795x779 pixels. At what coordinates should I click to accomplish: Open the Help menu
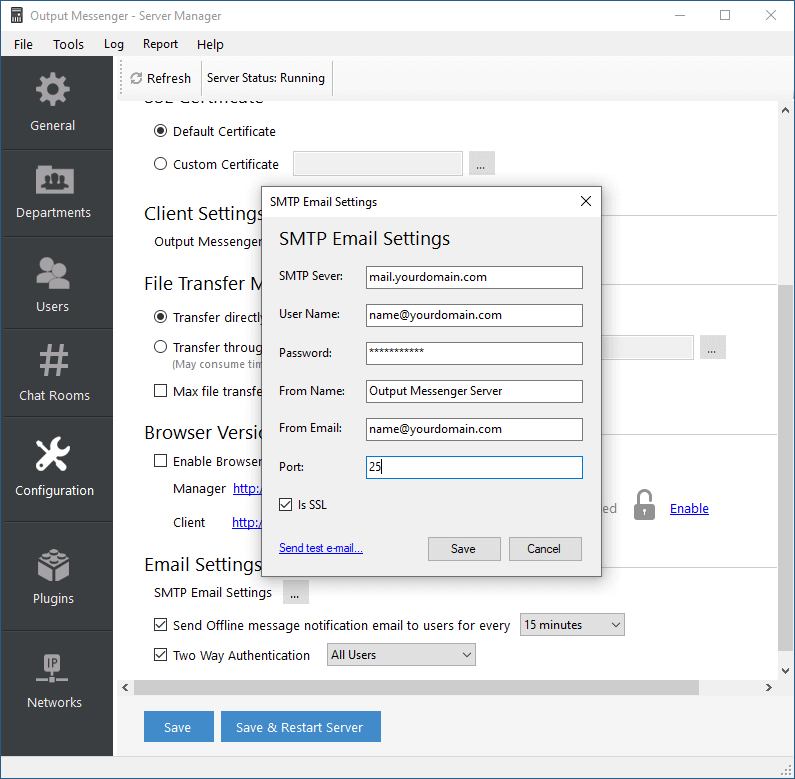click(x=210, y=45)
